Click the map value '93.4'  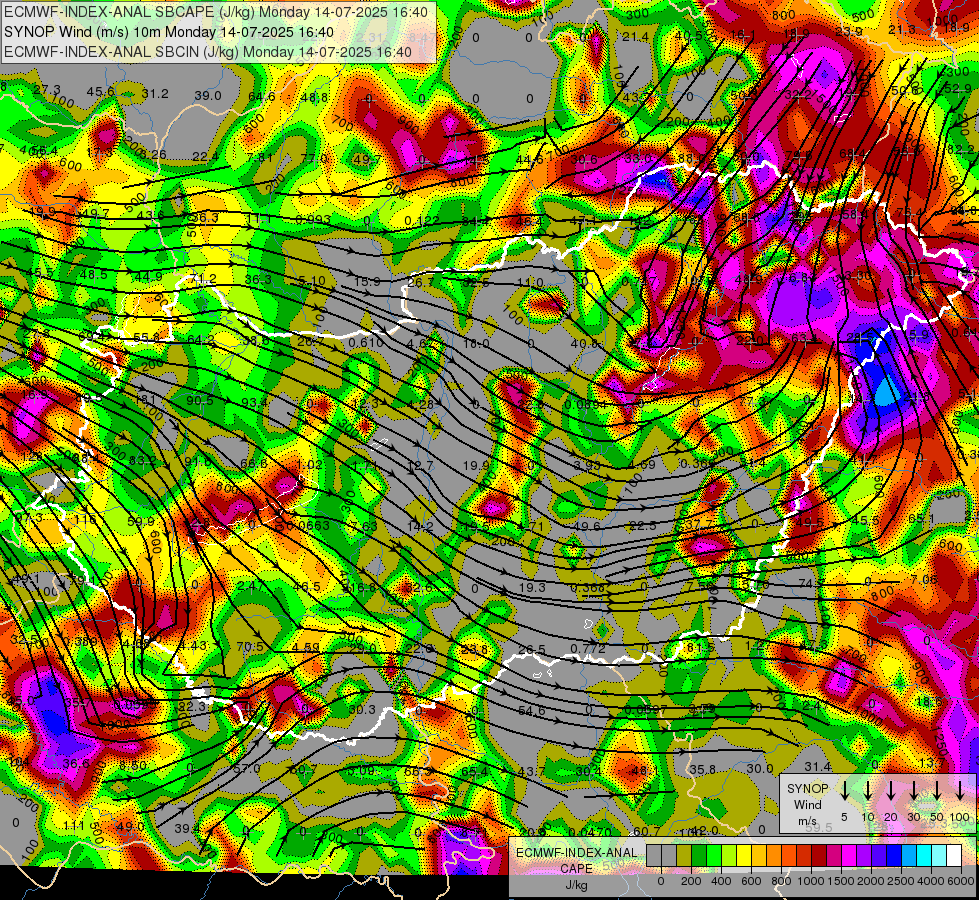click(254, 402)
